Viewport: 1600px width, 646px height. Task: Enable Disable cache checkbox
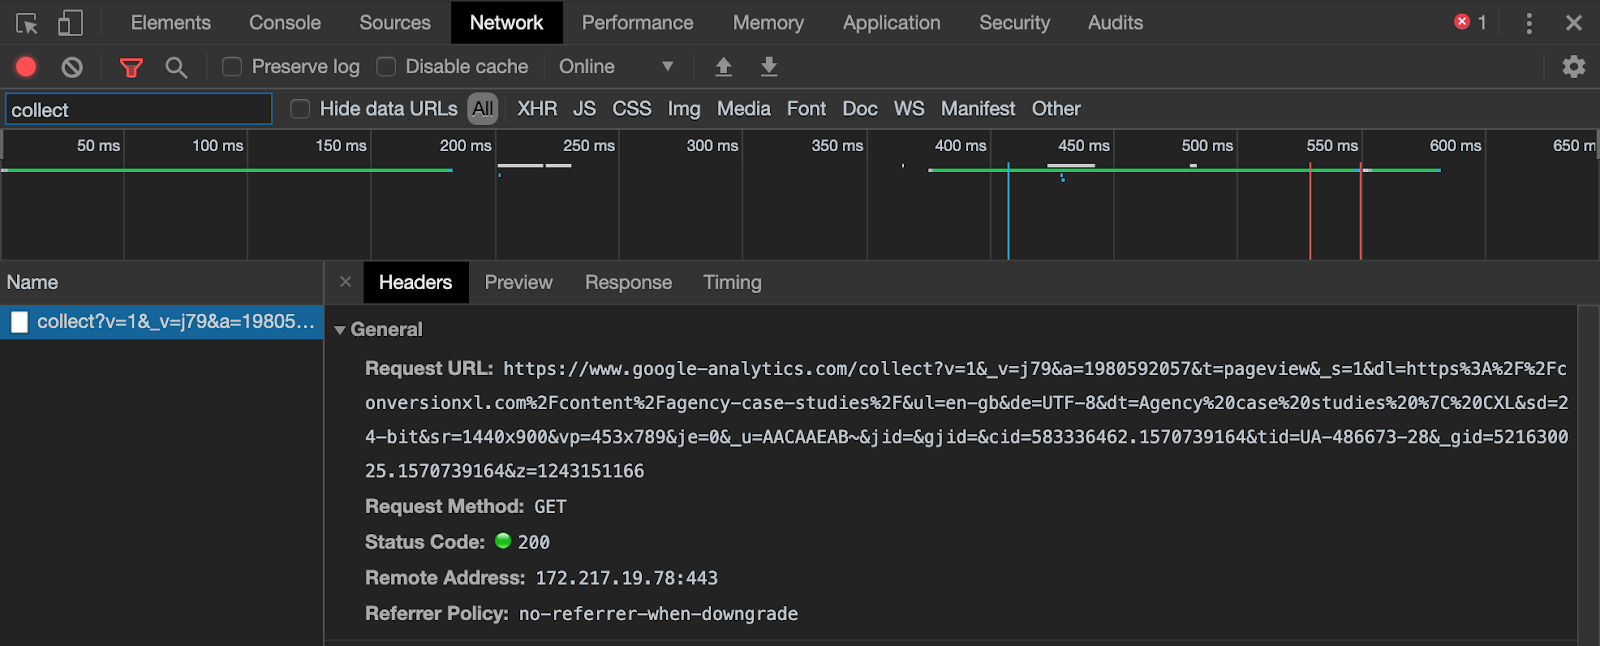click(386, 67)
